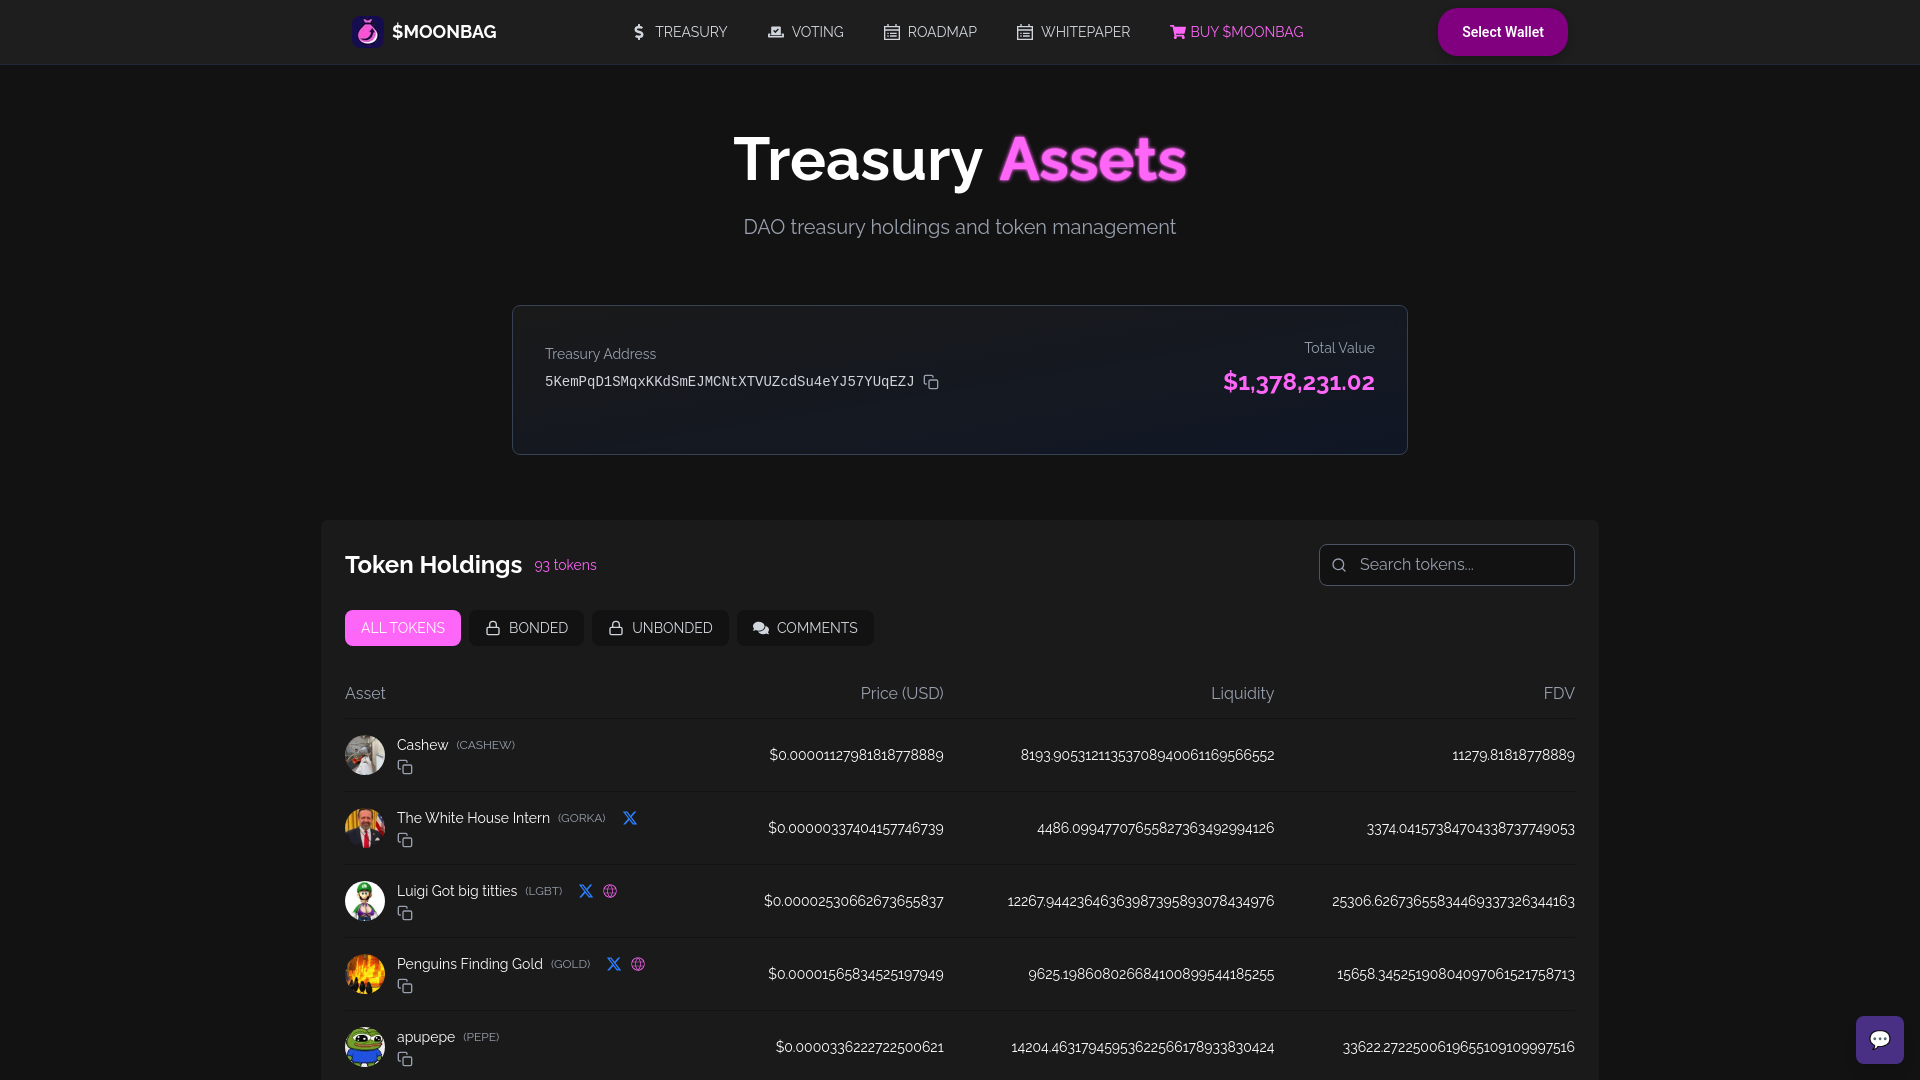This screenshot has height=1080, width=1920.
Task: Click the total value $1,378,231.02
Action: [x=1299, y=382]
